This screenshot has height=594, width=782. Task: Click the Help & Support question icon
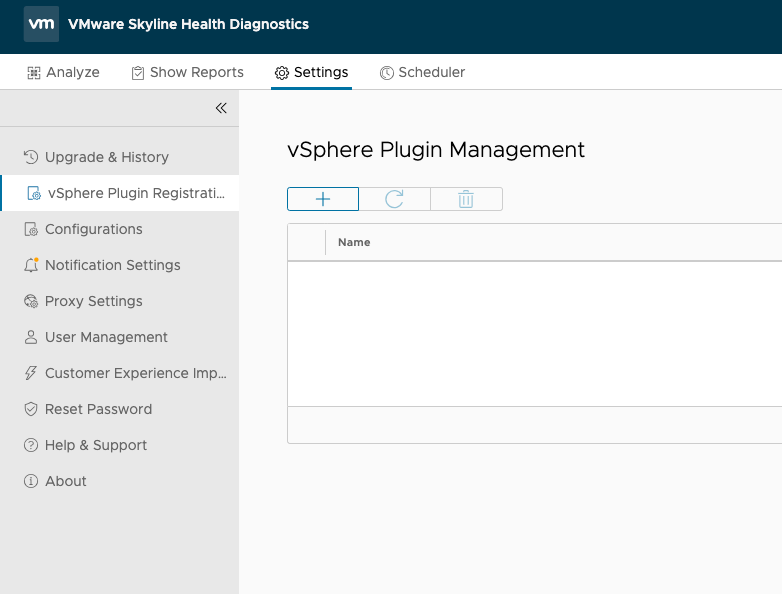(x=31, y=445)
